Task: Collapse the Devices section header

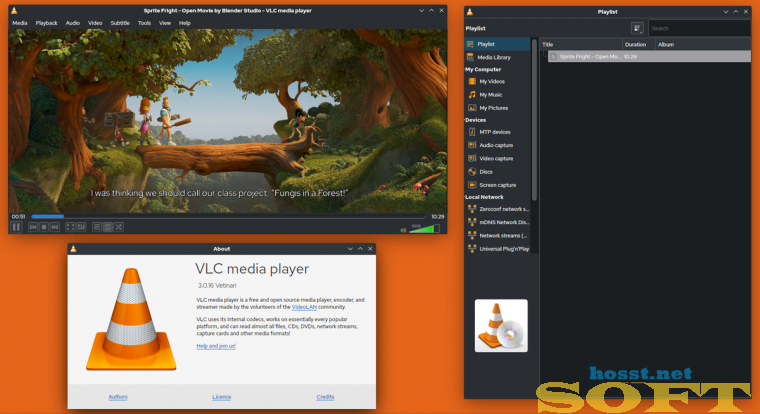Action: [475, 120]
